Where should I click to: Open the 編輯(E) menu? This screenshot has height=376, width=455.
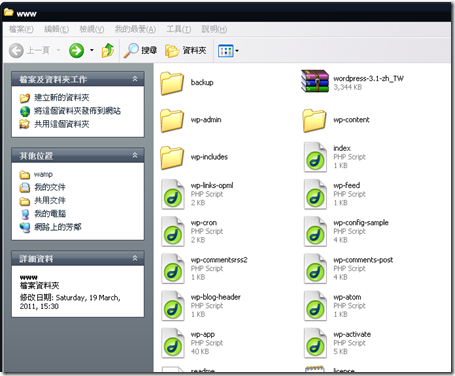tap(57, 29)
